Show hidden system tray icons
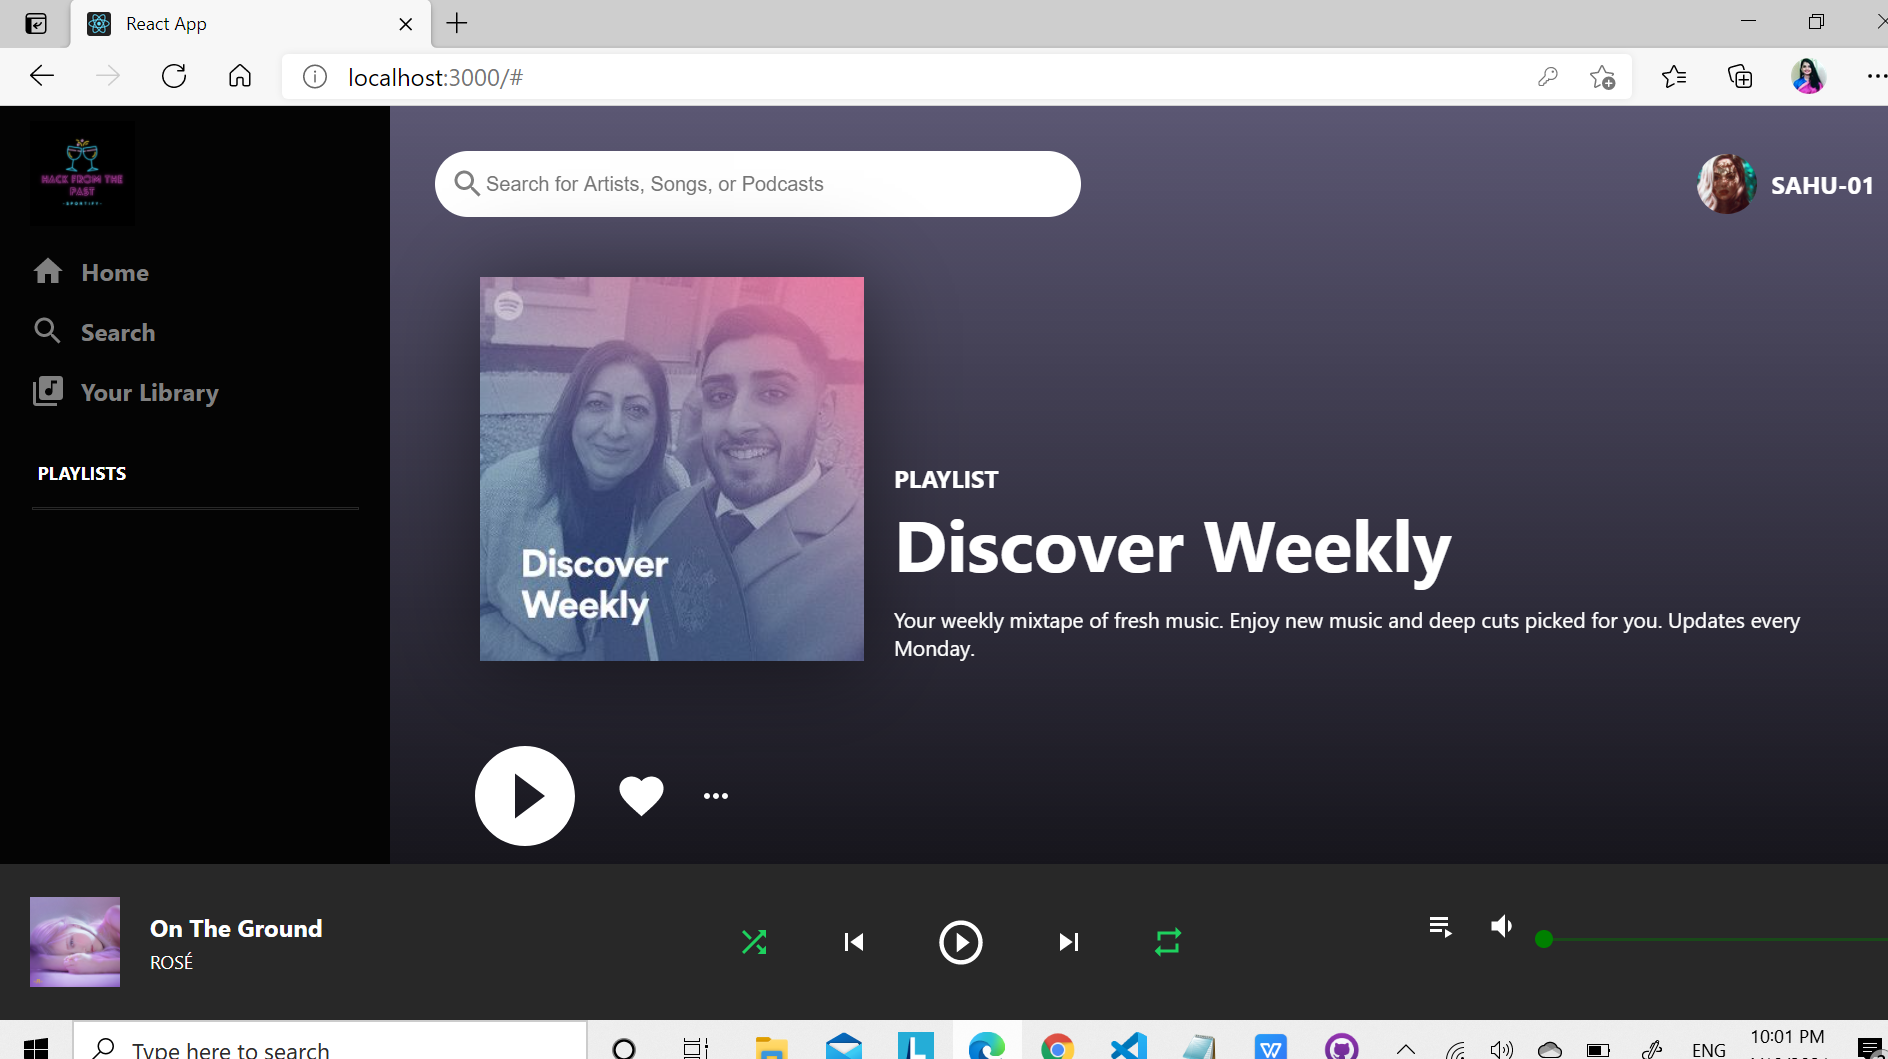Viewport: 1888px width, 1059px height. coord(1406,1049)
